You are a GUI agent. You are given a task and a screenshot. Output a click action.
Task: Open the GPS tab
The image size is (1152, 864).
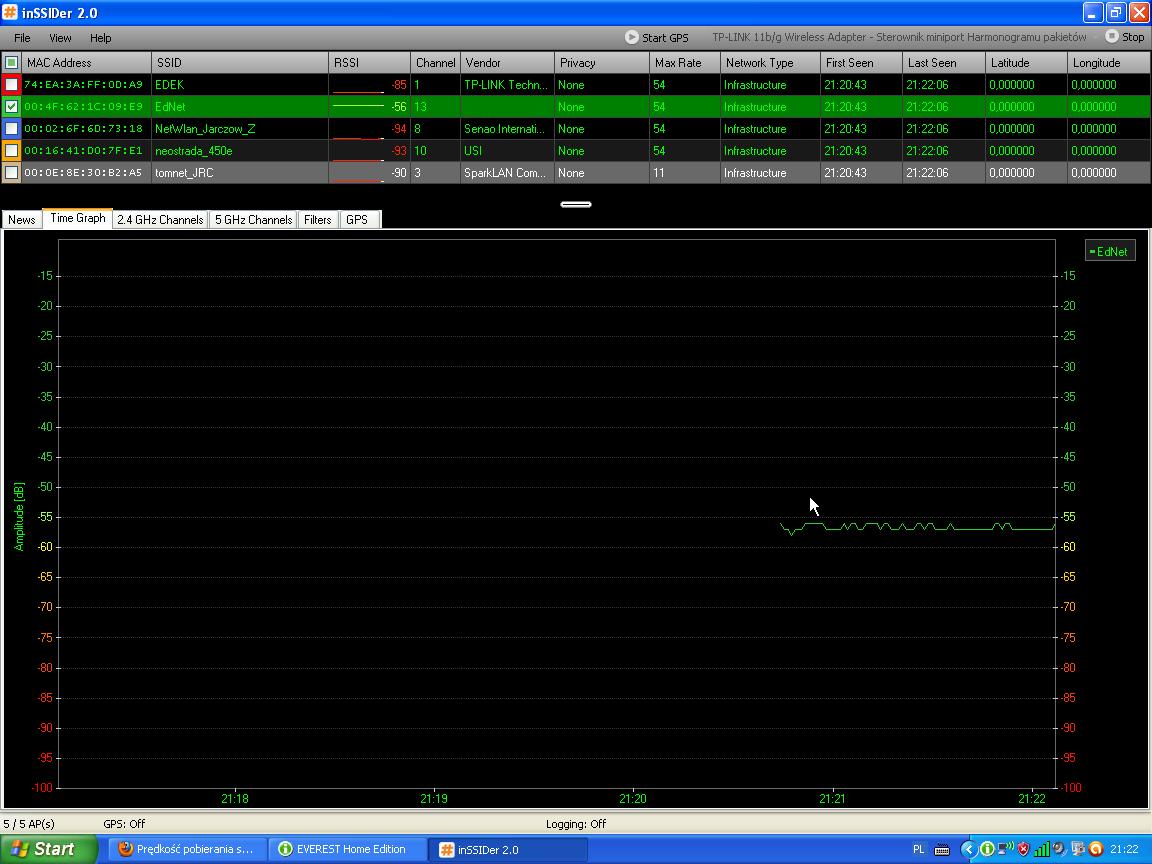coord(357,220)
